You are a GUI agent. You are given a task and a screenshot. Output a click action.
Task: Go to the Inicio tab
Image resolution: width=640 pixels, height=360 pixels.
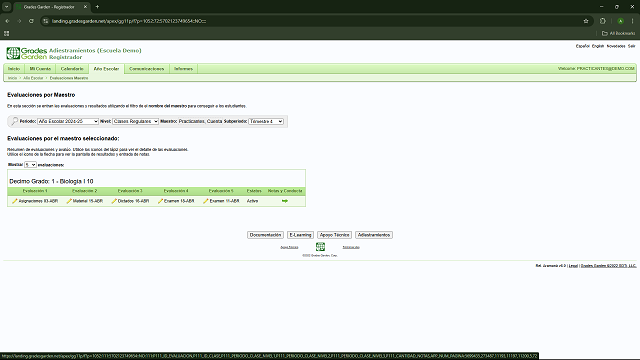pos(14,69)
